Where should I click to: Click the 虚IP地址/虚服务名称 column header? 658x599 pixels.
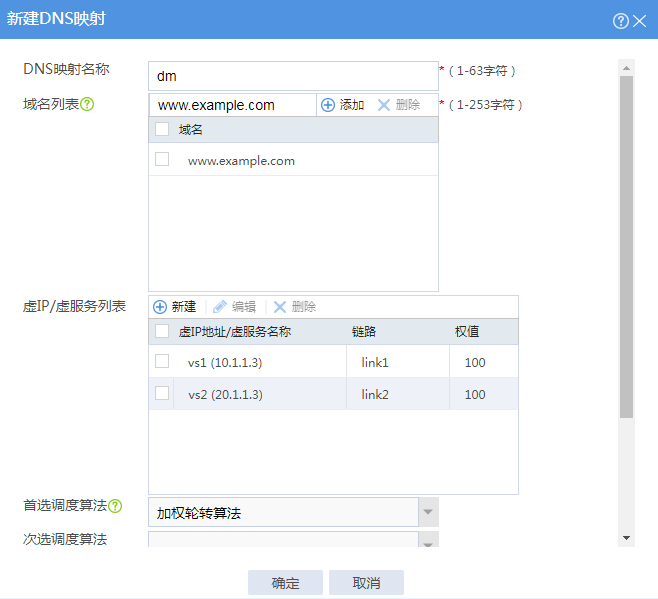tap(235, 332)
